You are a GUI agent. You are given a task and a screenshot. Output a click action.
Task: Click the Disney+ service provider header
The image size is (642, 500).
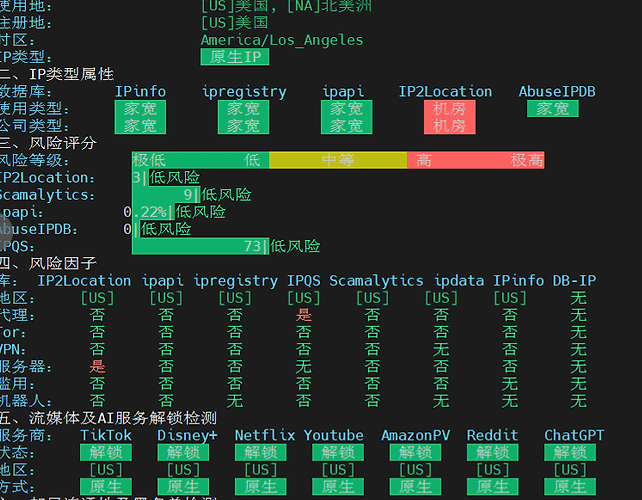coord(187,435)
